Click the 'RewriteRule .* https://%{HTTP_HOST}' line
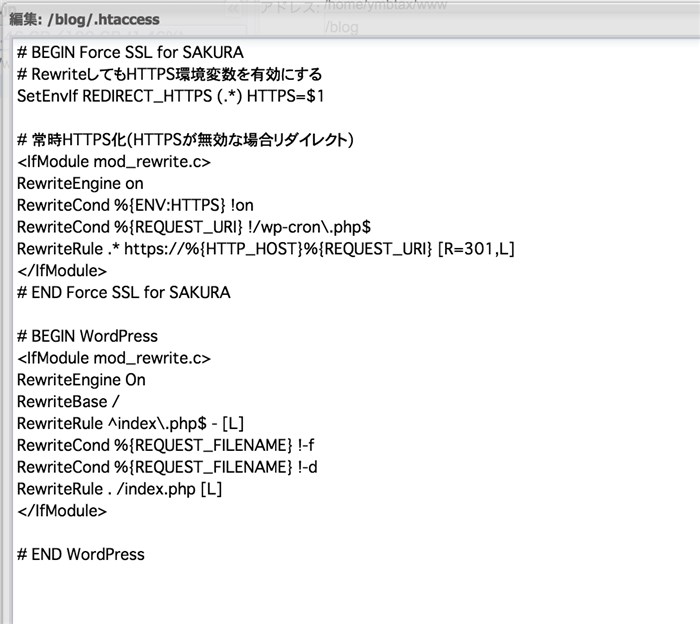 tap(266, 249)
